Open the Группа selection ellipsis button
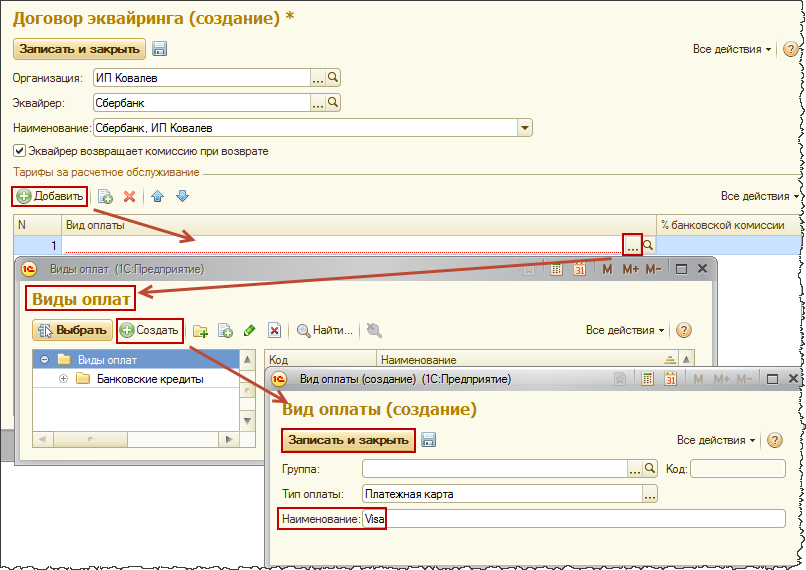Viewport: 806px width, 570px height. point(635,469)
